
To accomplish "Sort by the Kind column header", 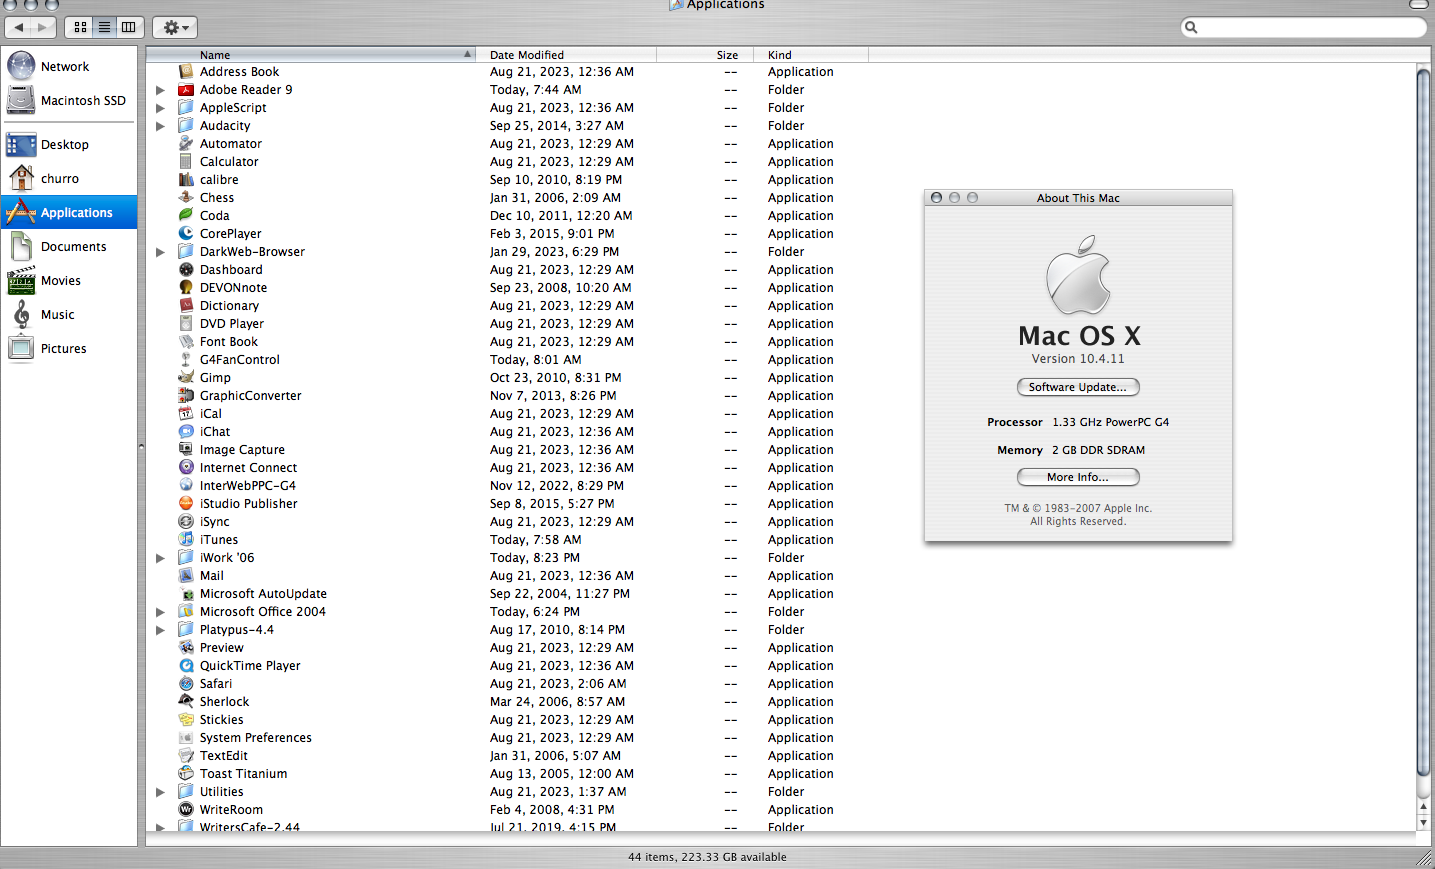I will [x=811, y=55].
